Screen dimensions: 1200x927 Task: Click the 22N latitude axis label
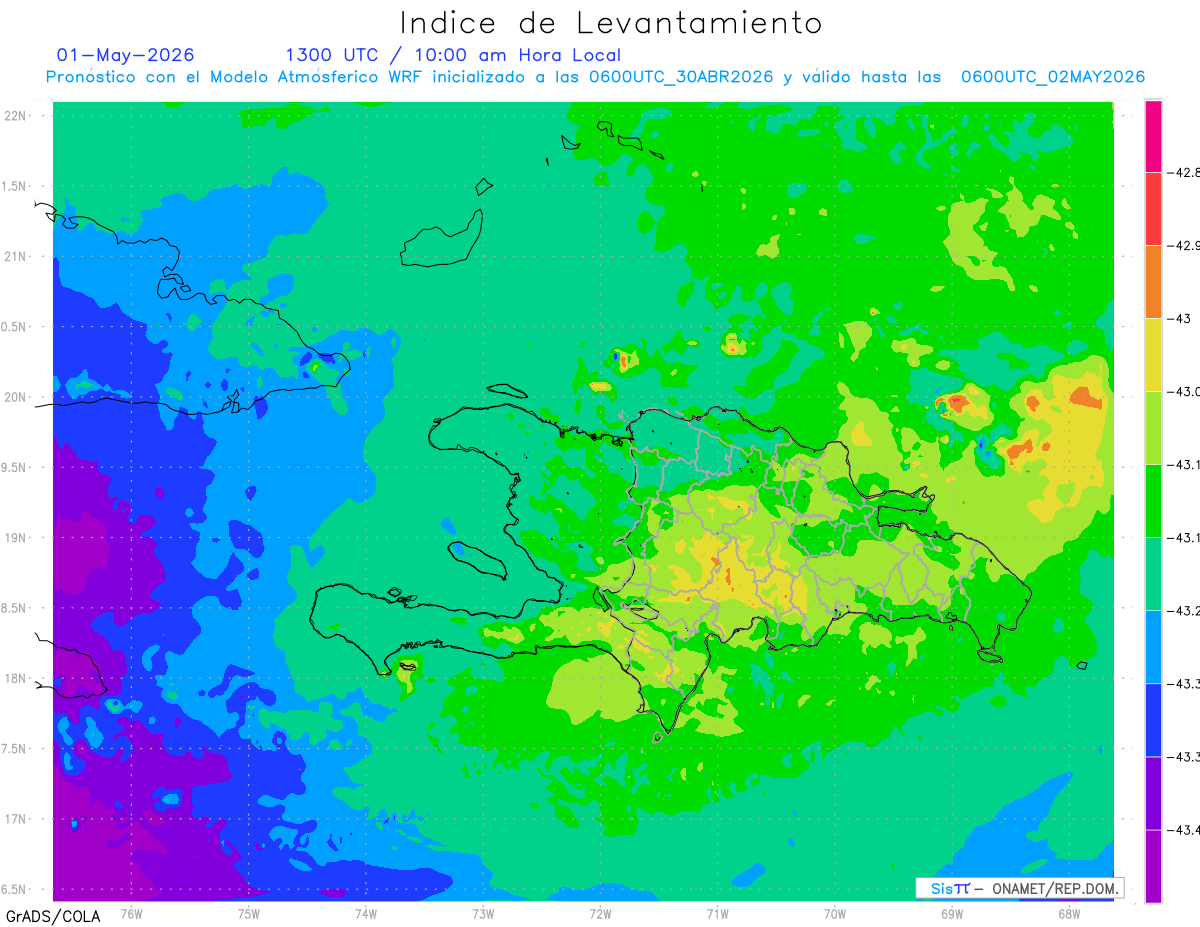(x=18, y=116)
